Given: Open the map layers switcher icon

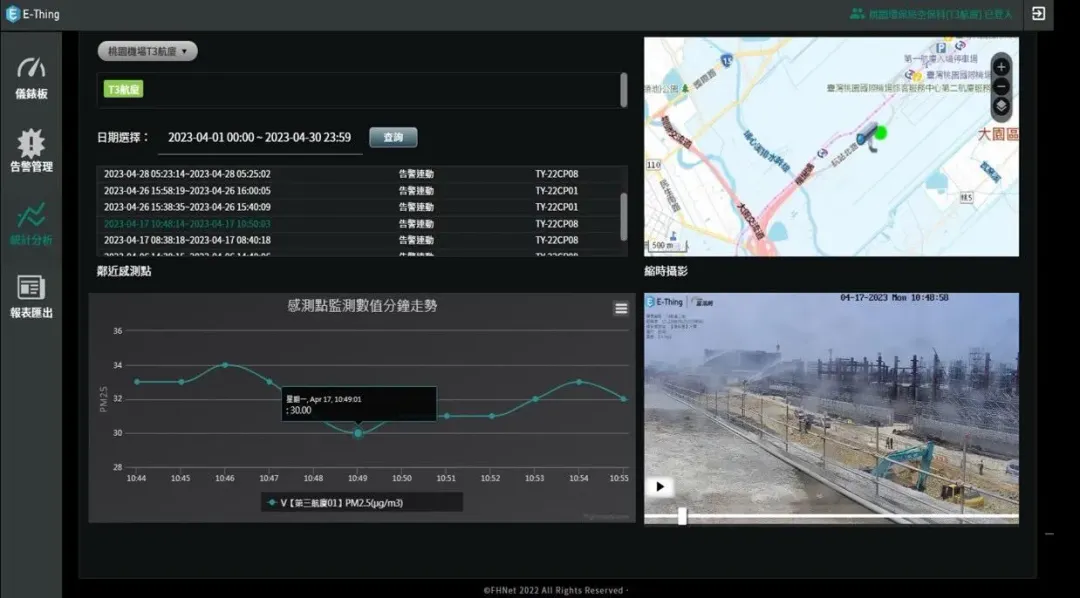Looking at the screenshot, I should coord(1001,106).
